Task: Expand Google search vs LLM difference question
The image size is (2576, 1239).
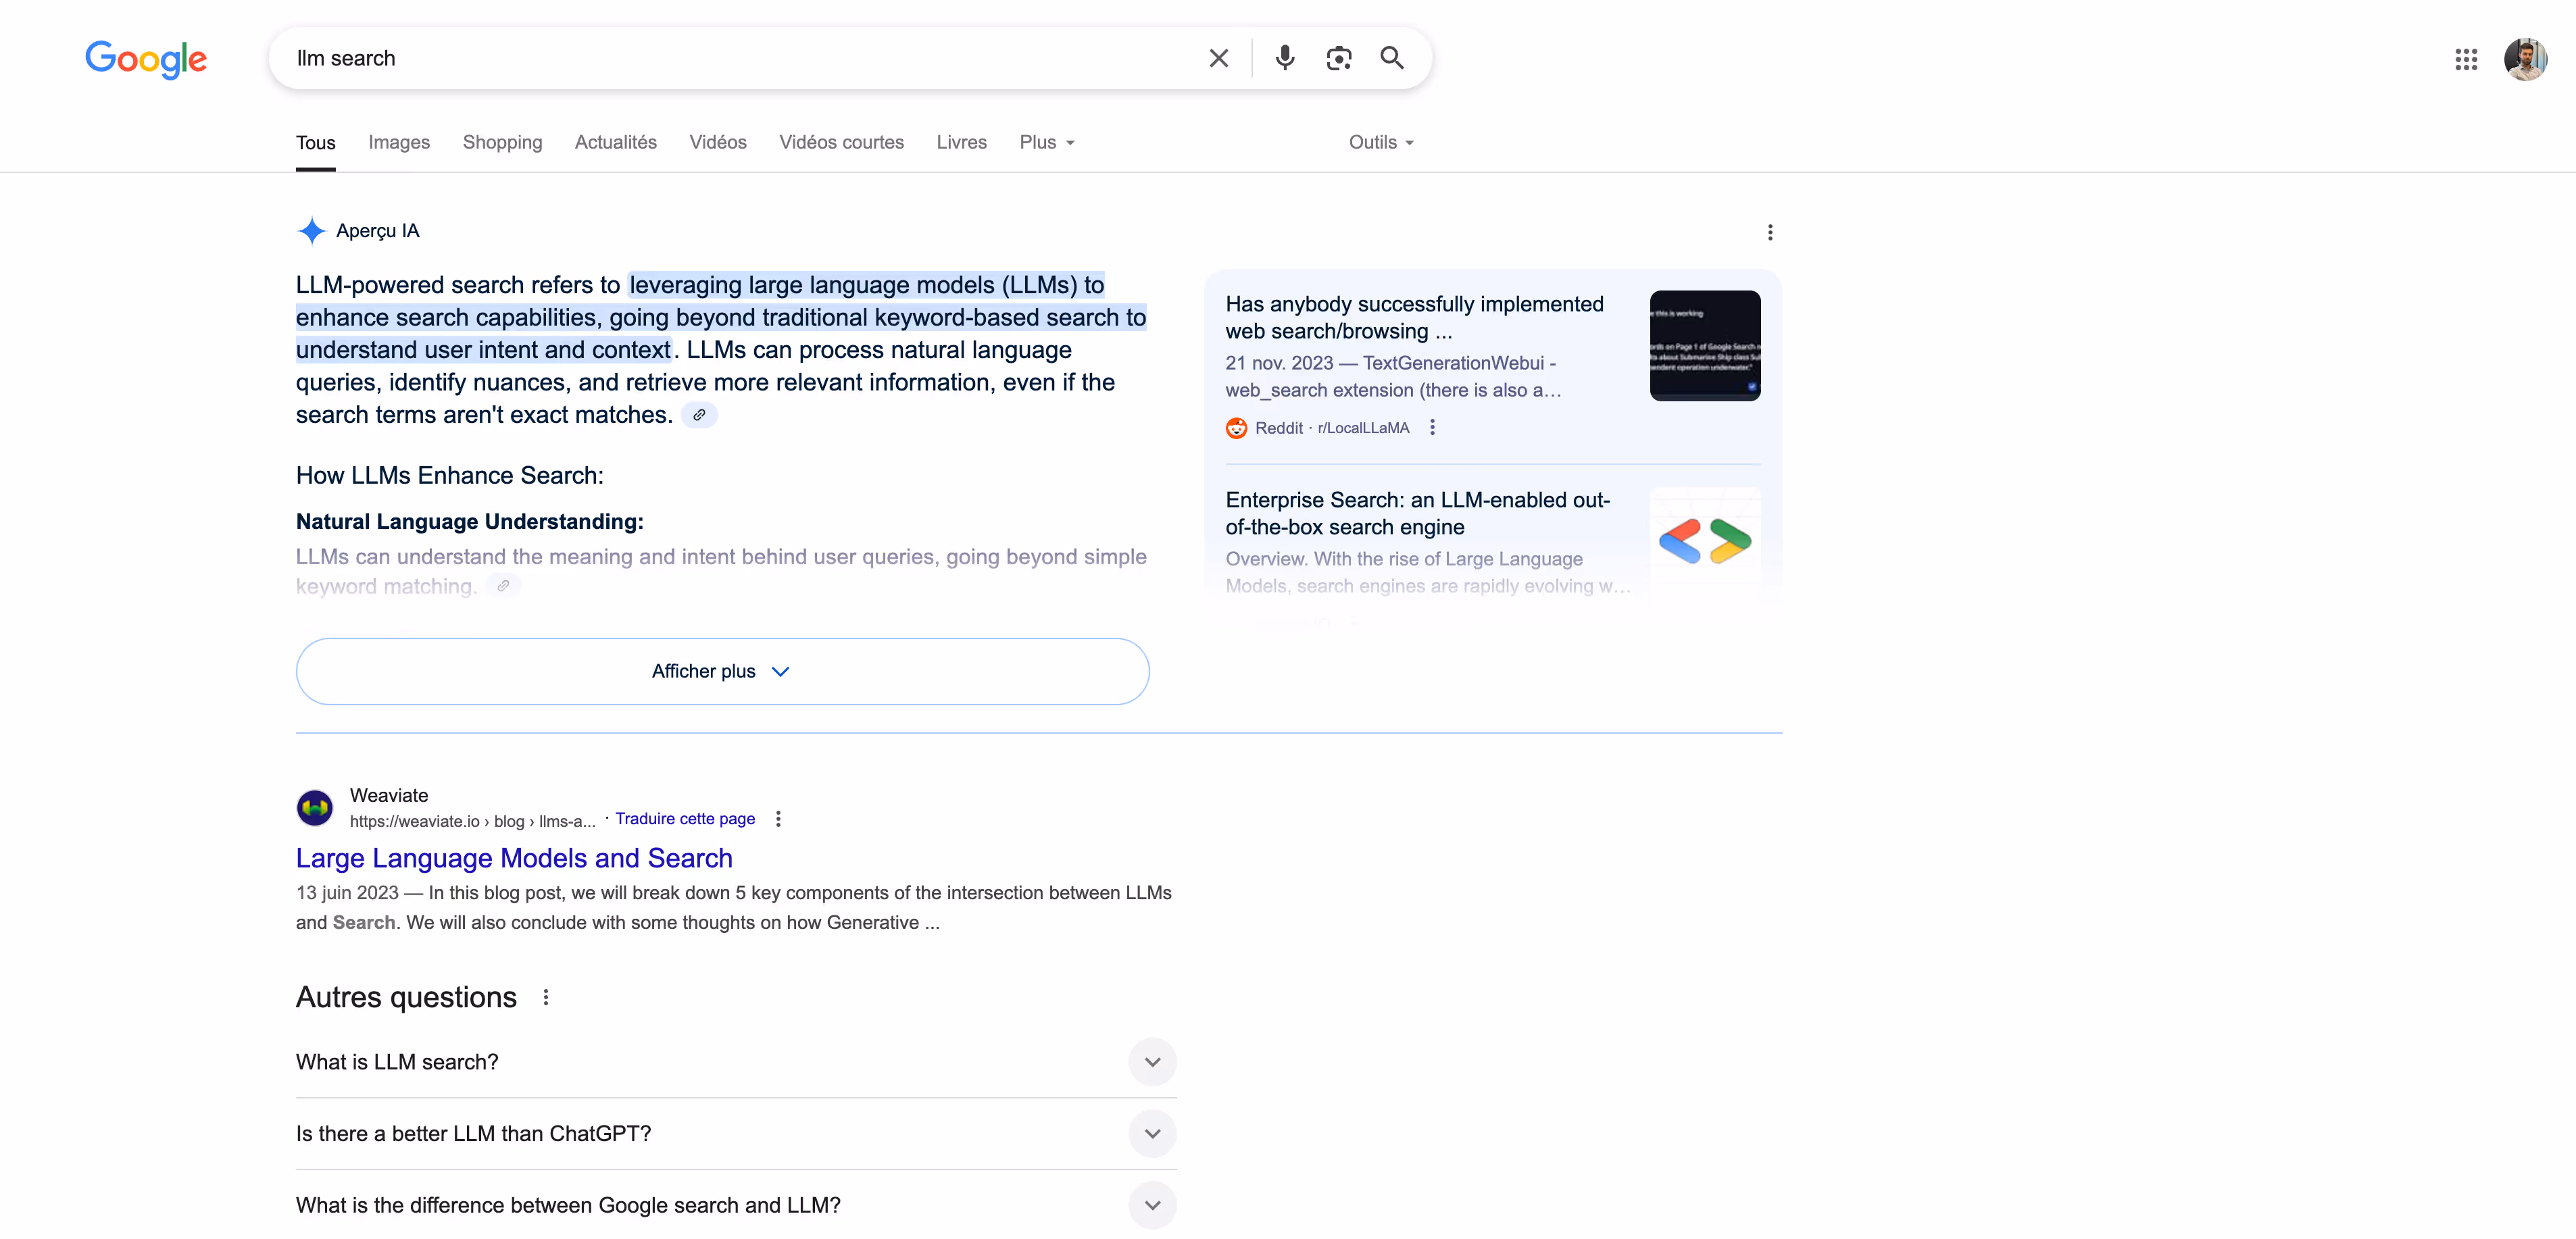Action: [x=1152, y=1205]
